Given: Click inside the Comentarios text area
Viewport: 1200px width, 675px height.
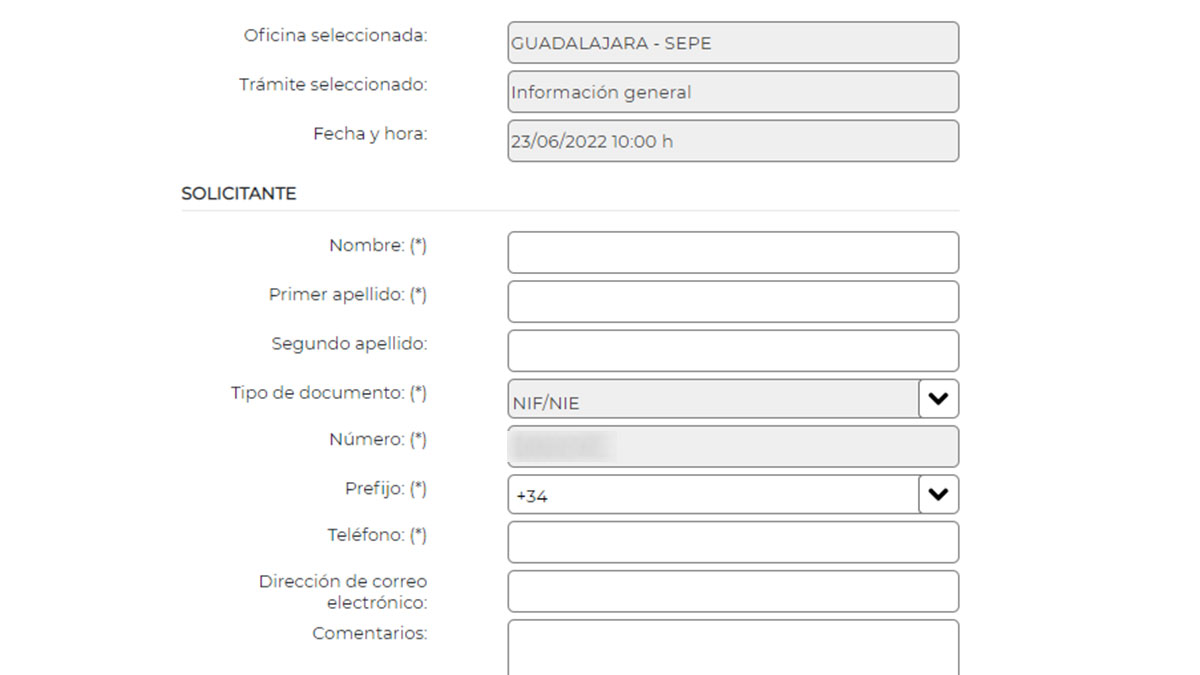Looking at the screenshot, I should click(x=732, y=647).
